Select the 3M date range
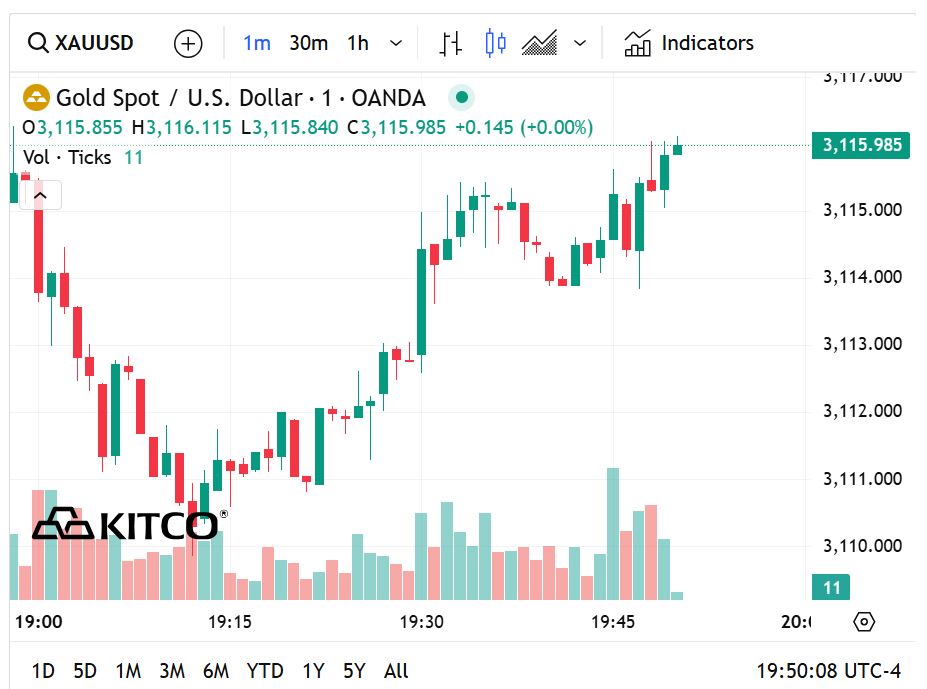927x689 pixels. point(172,671)
